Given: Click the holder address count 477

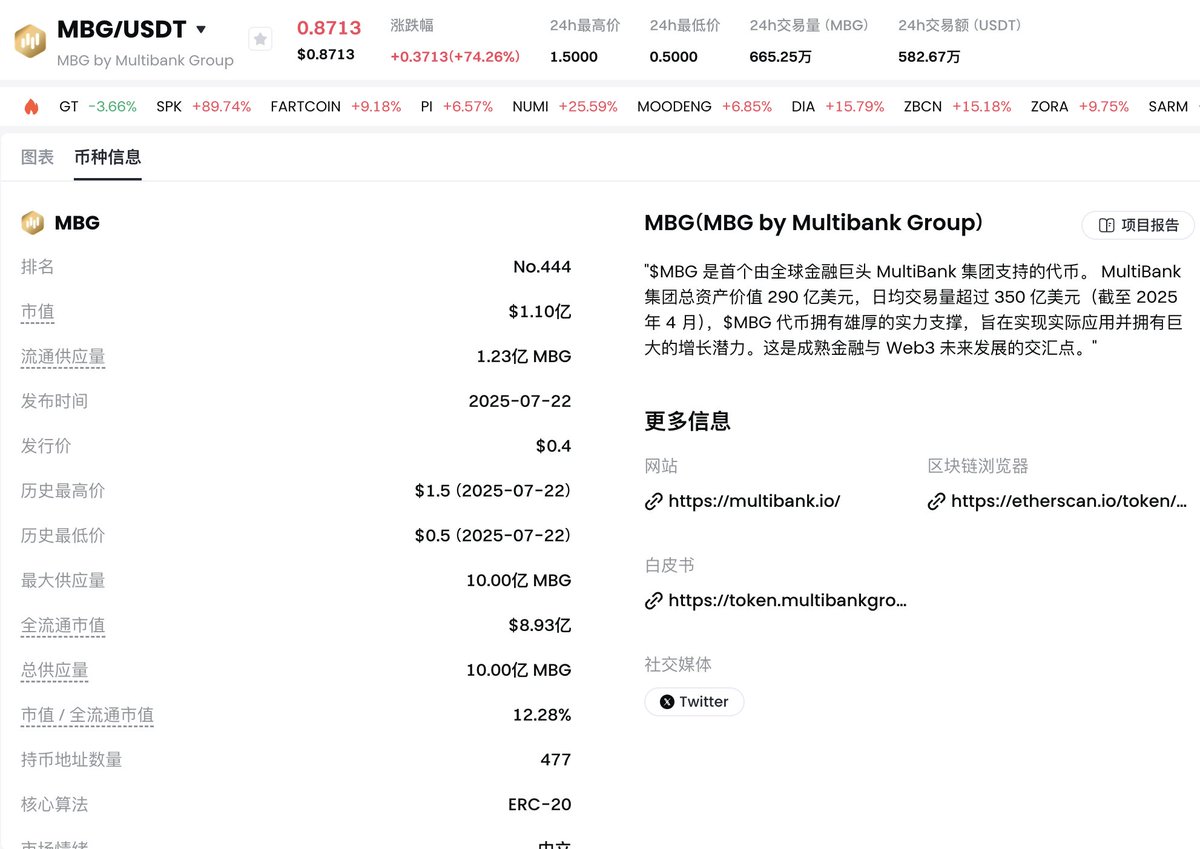Looking at the screenshot, I should point(556,760).
